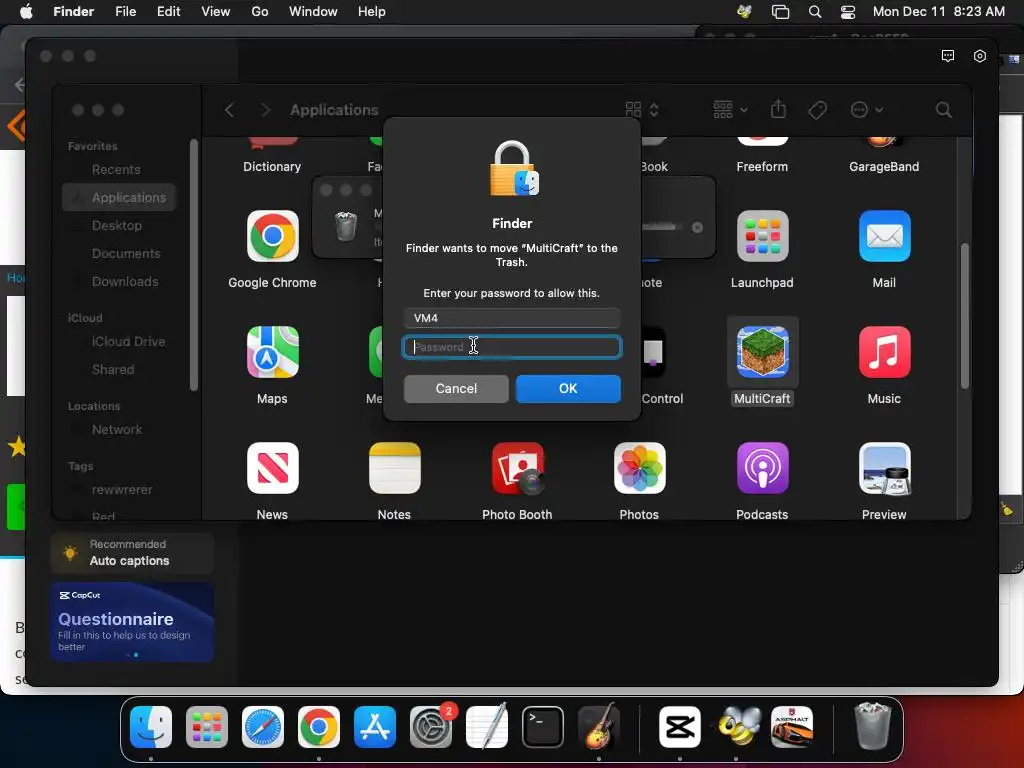Select Desktop in the Finder sidebar
The image size is (1024, 768).
(x=119, y=225)
